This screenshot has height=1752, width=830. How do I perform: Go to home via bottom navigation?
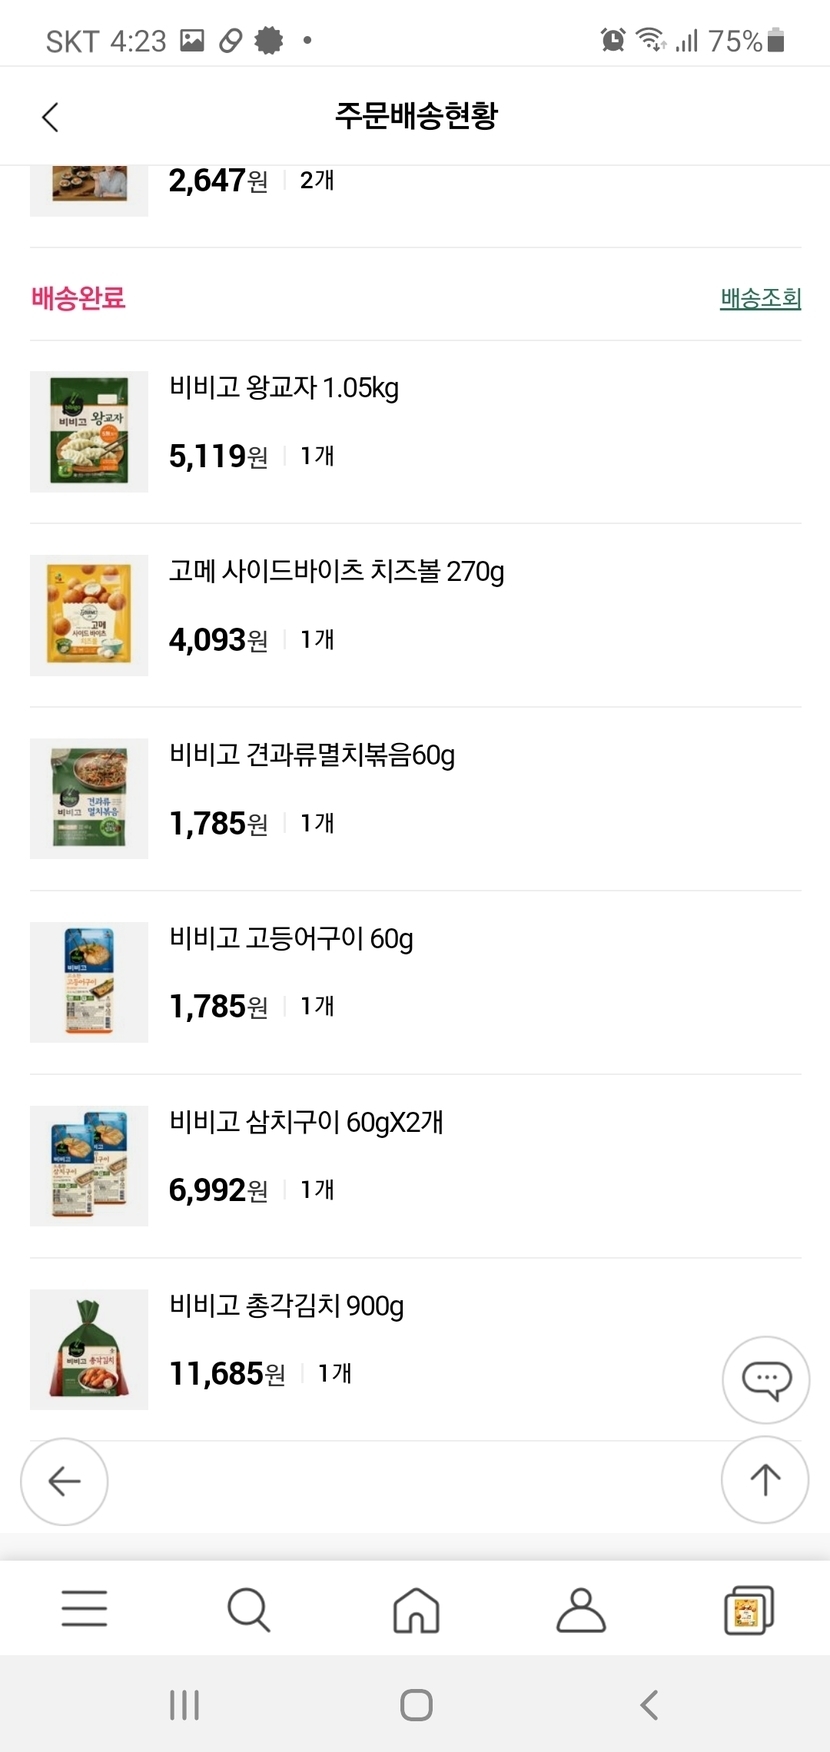coord(416,1608)
